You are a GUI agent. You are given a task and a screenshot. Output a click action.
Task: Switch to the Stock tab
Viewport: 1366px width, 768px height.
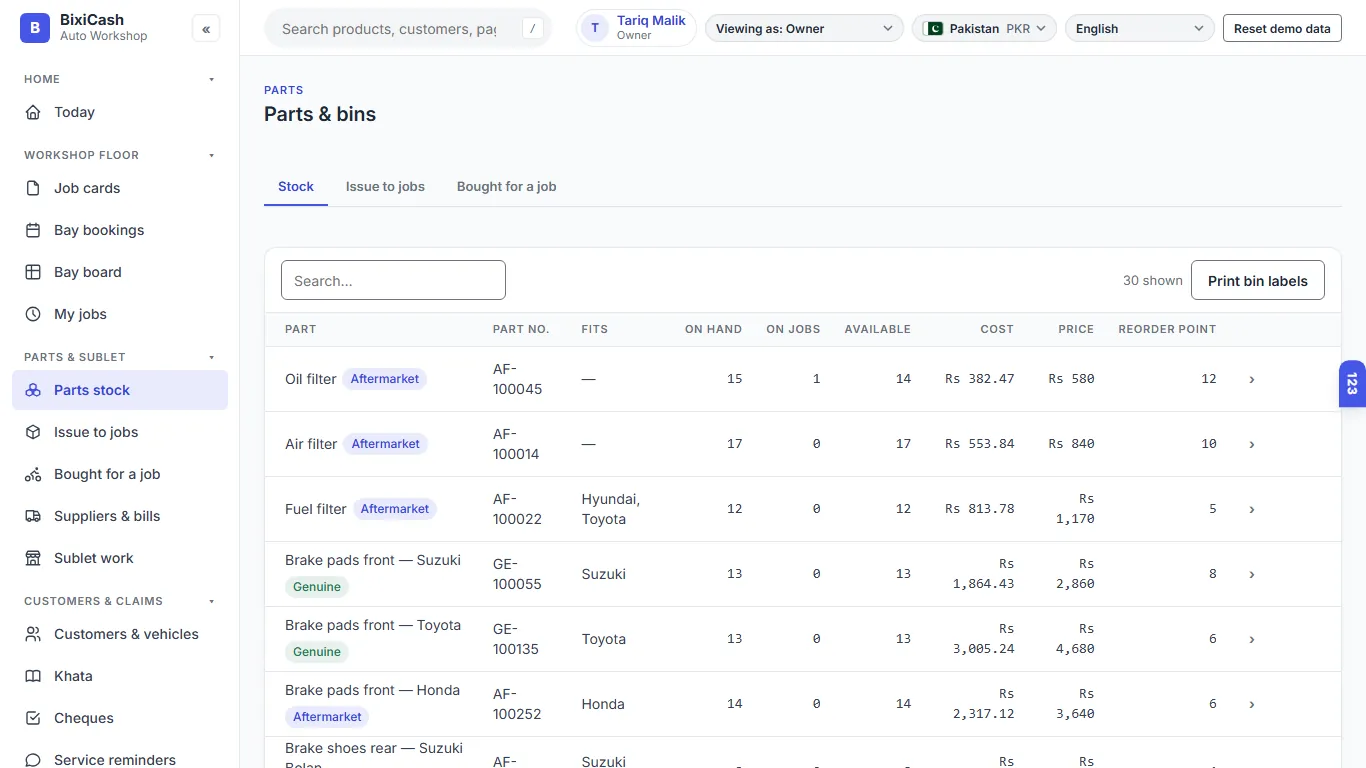coord(296,187)
